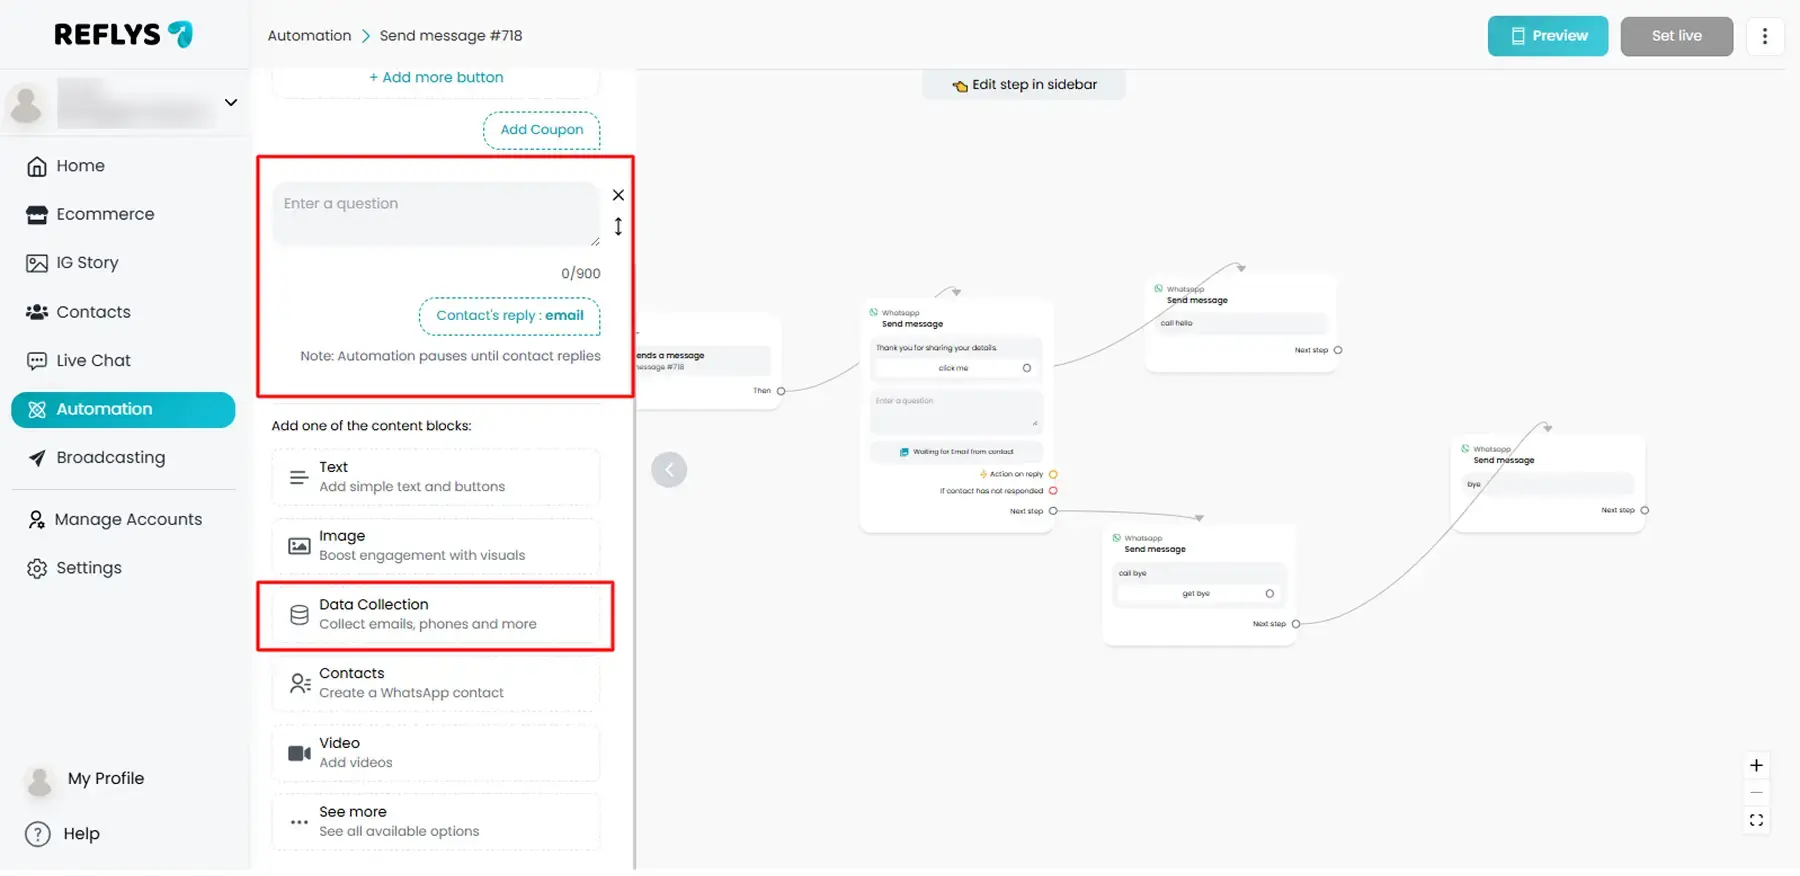Open Live Chat section
The width and height of the screenshot is (1800, 876).
coord(93,361)
